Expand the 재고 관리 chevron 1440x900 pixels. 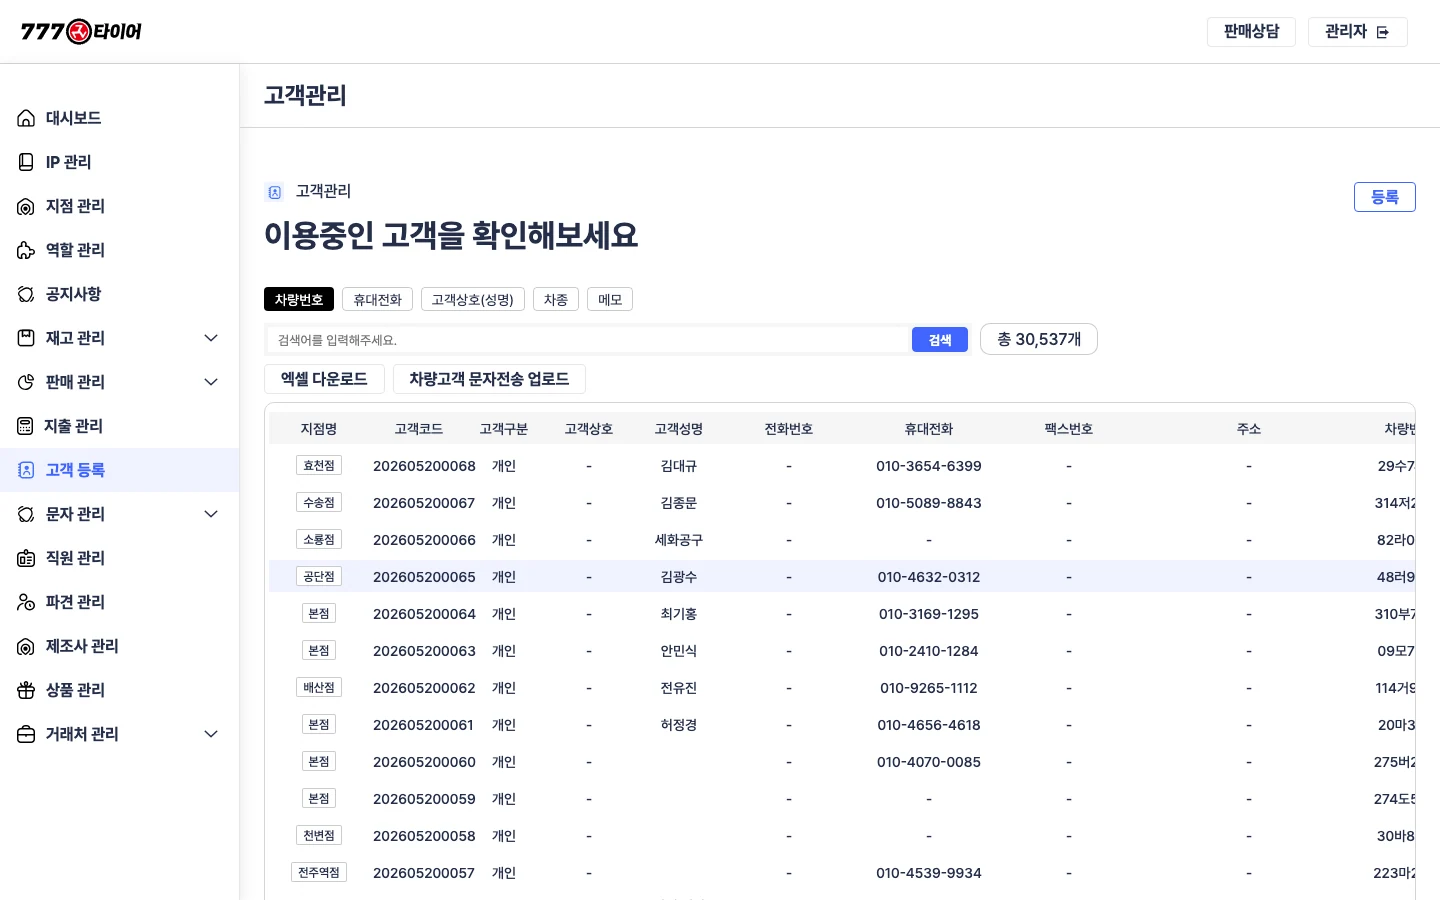pyautogui.click(x=211, y=338)
